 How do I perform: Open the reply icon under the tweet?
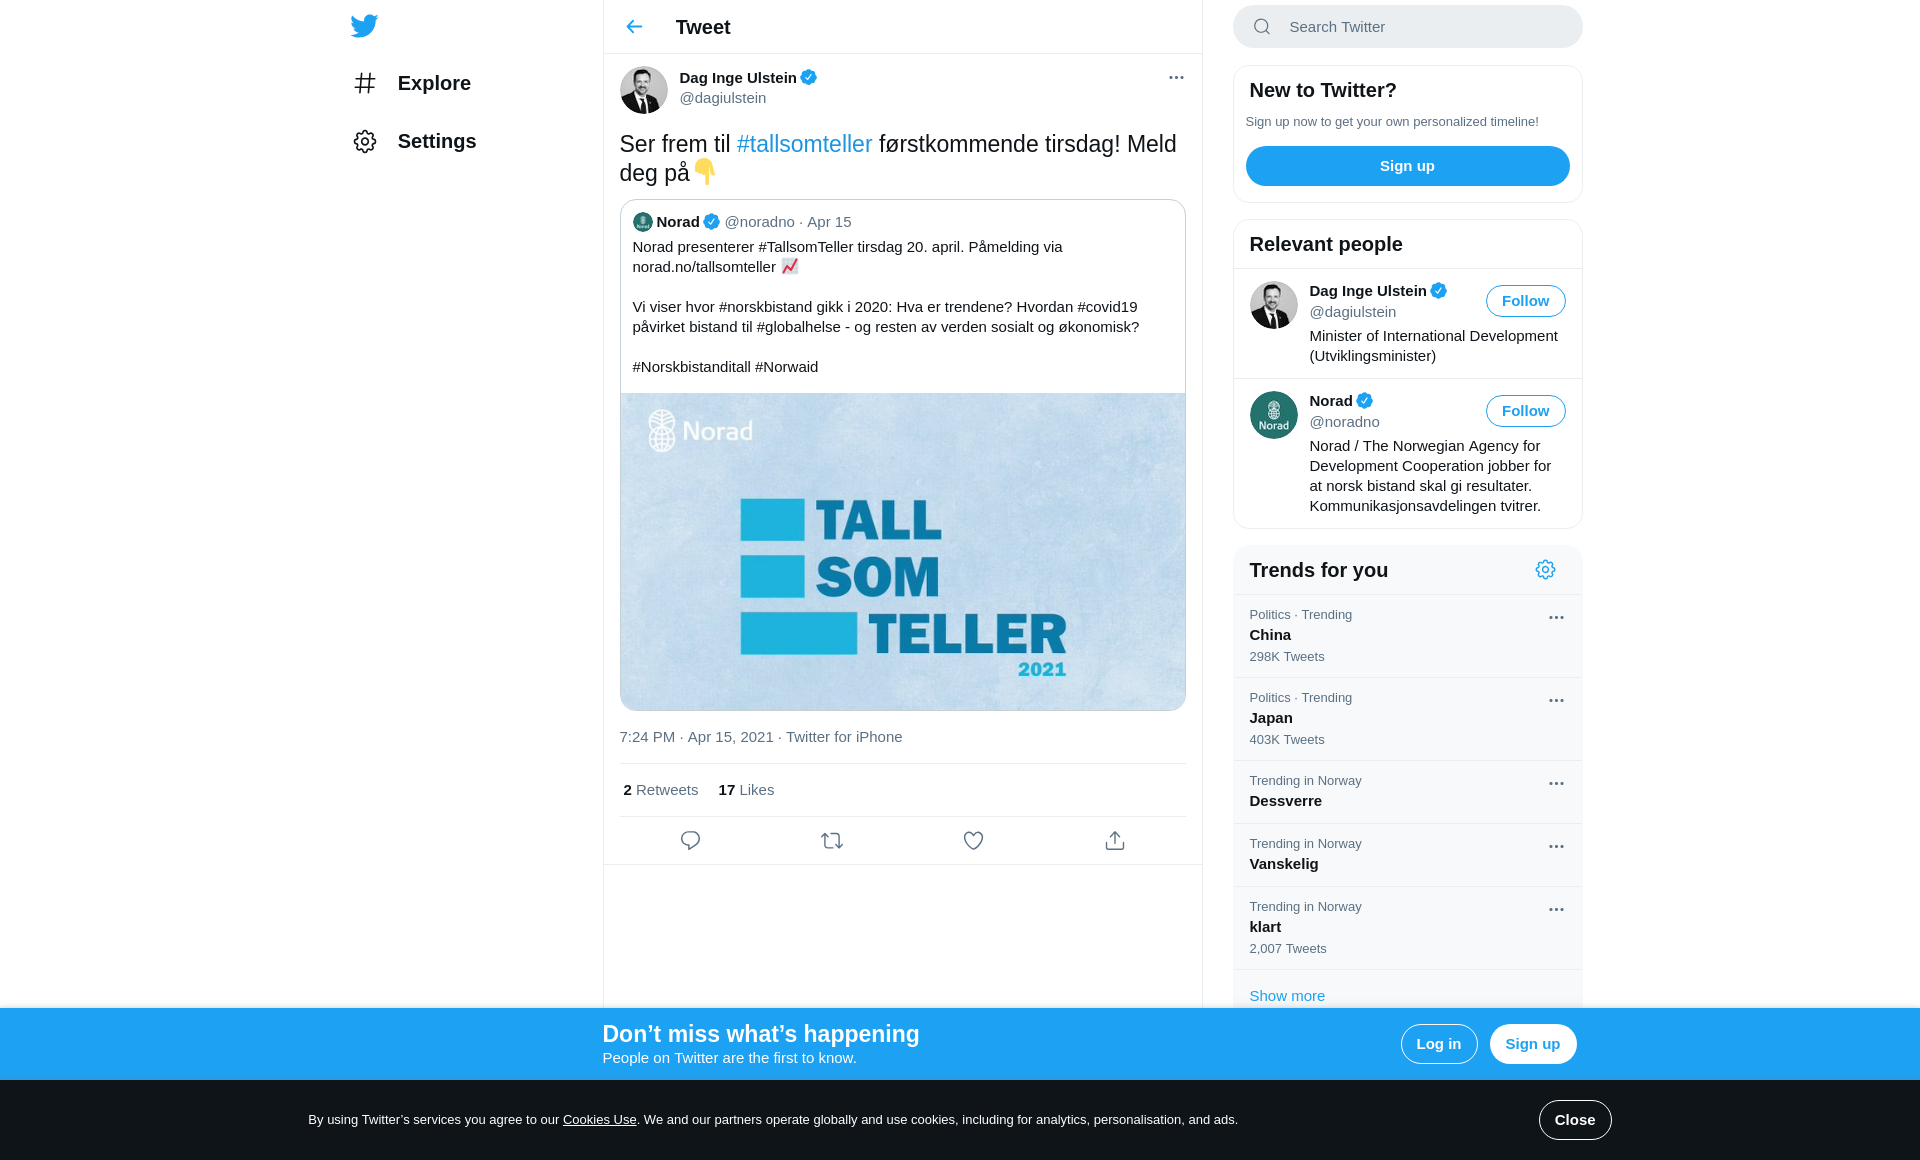pyautogui.click(x=690, y=841)
